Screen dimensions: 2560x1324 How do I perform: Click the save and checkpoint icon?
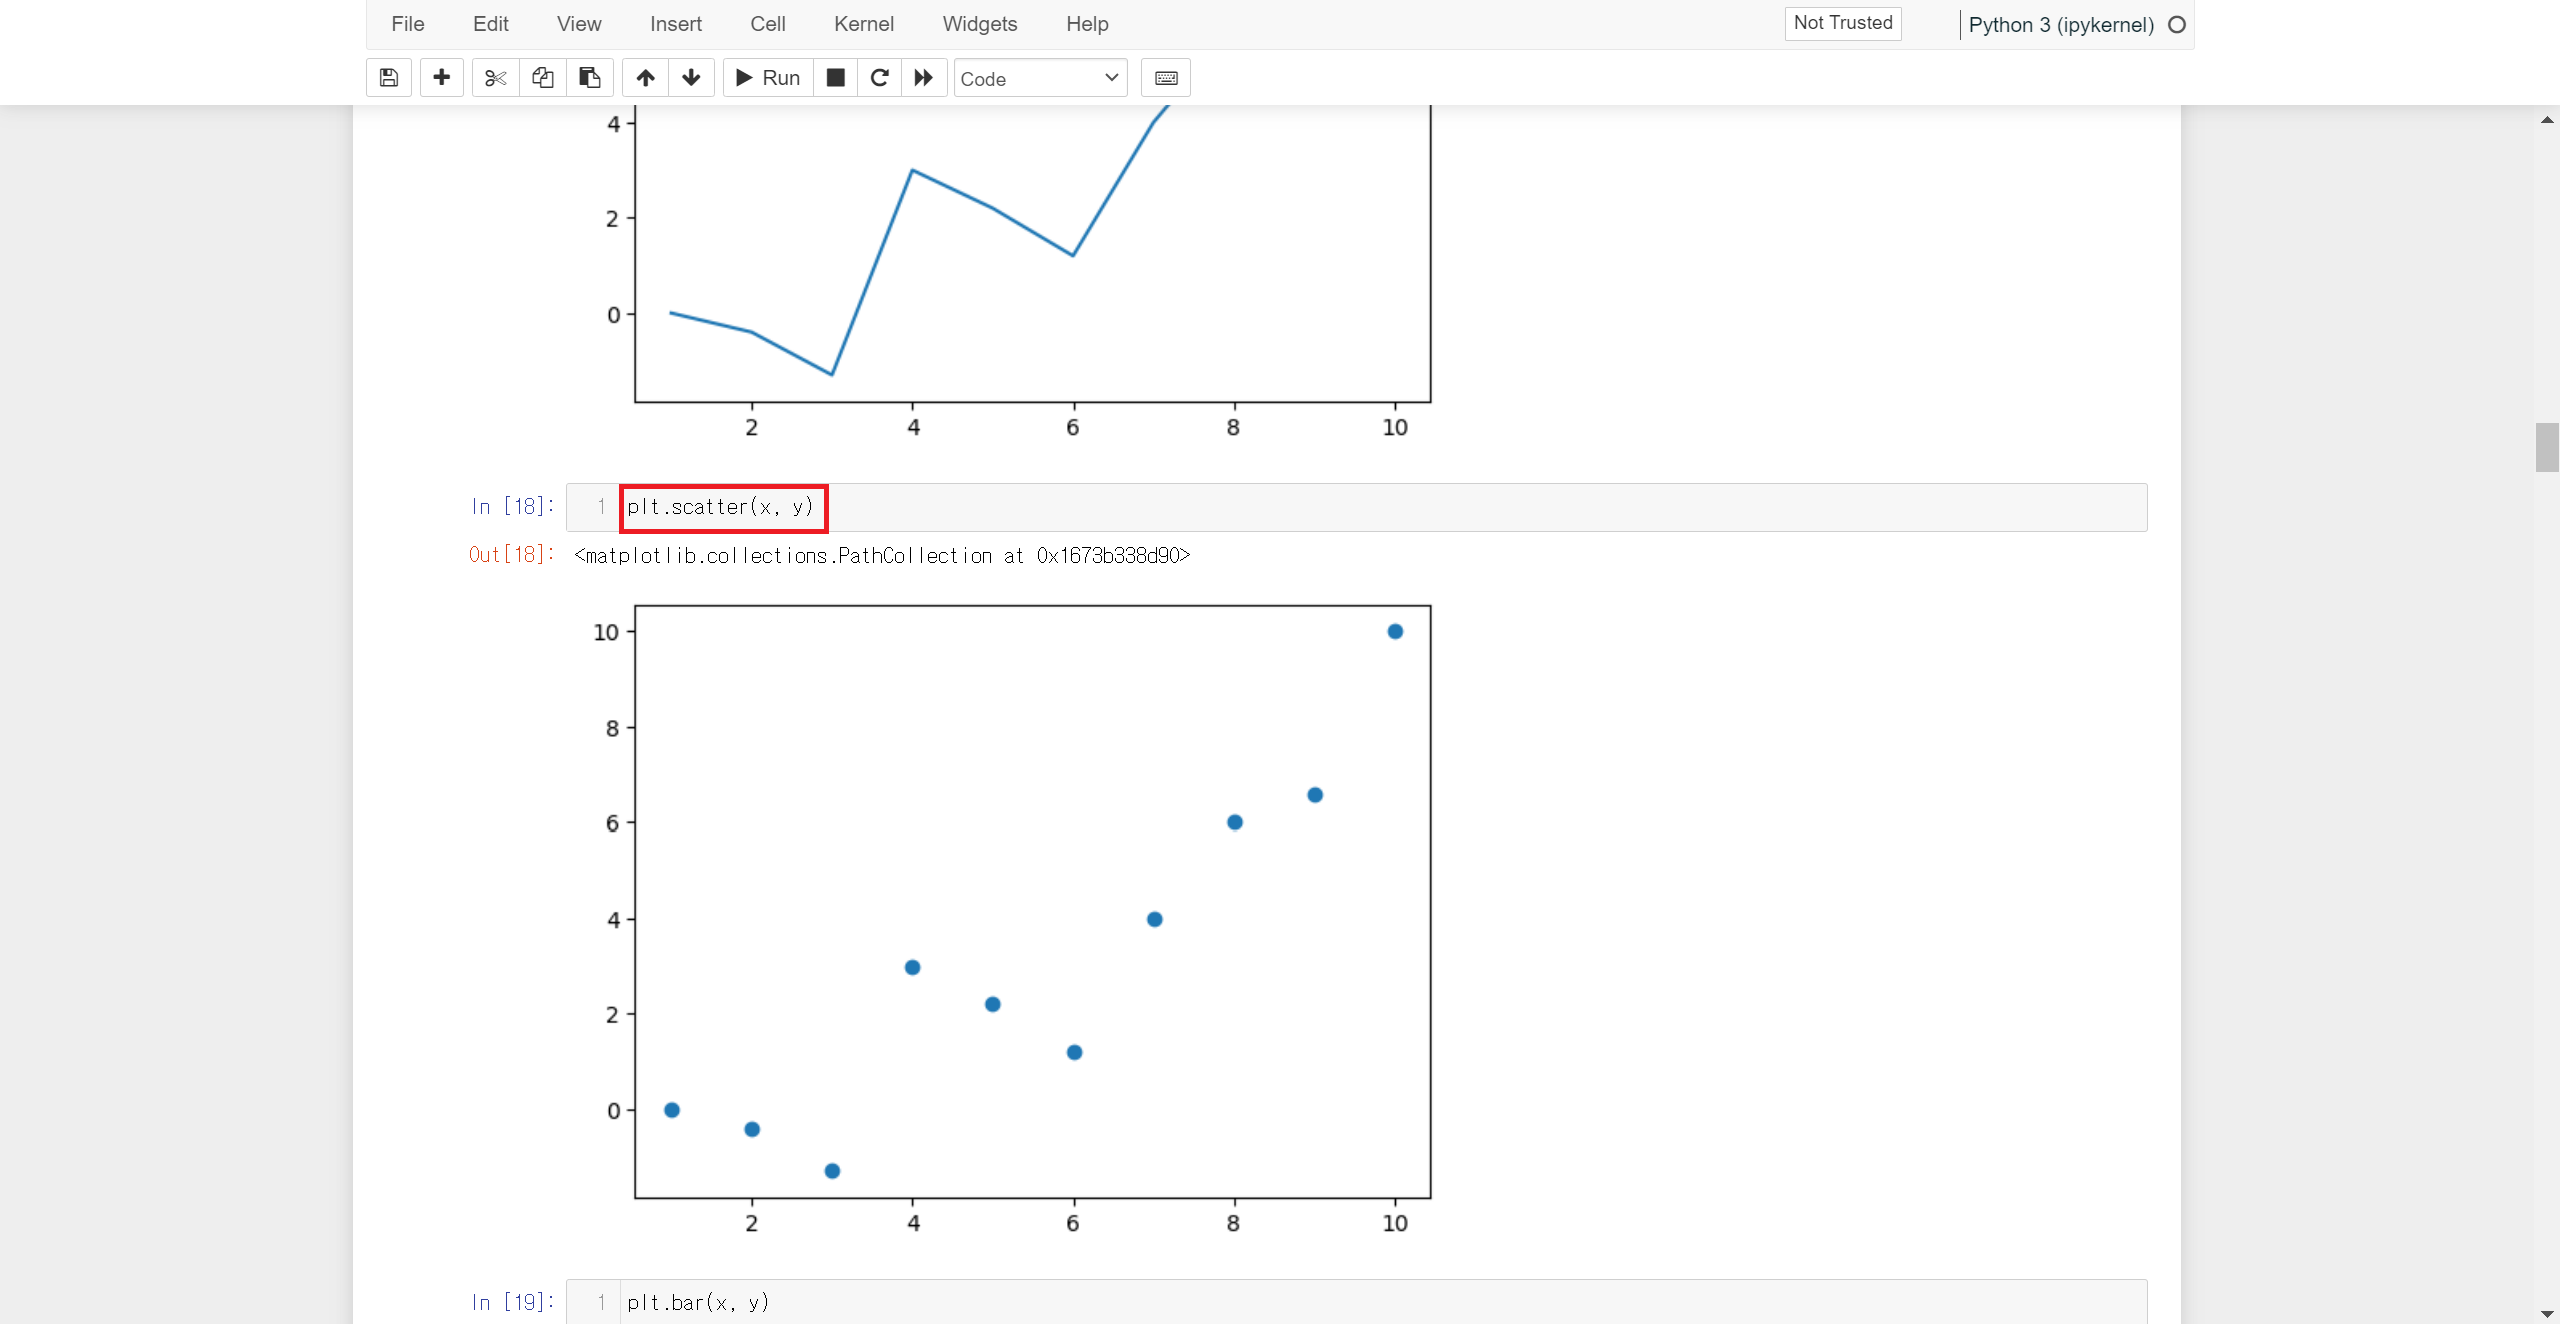click(x=389, y=78)
